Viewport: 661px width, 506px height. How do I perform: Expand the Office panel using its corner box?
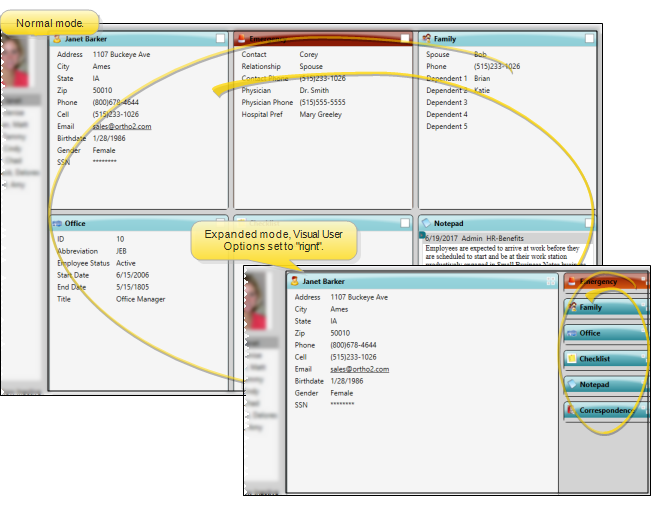[x=219, y=223]
